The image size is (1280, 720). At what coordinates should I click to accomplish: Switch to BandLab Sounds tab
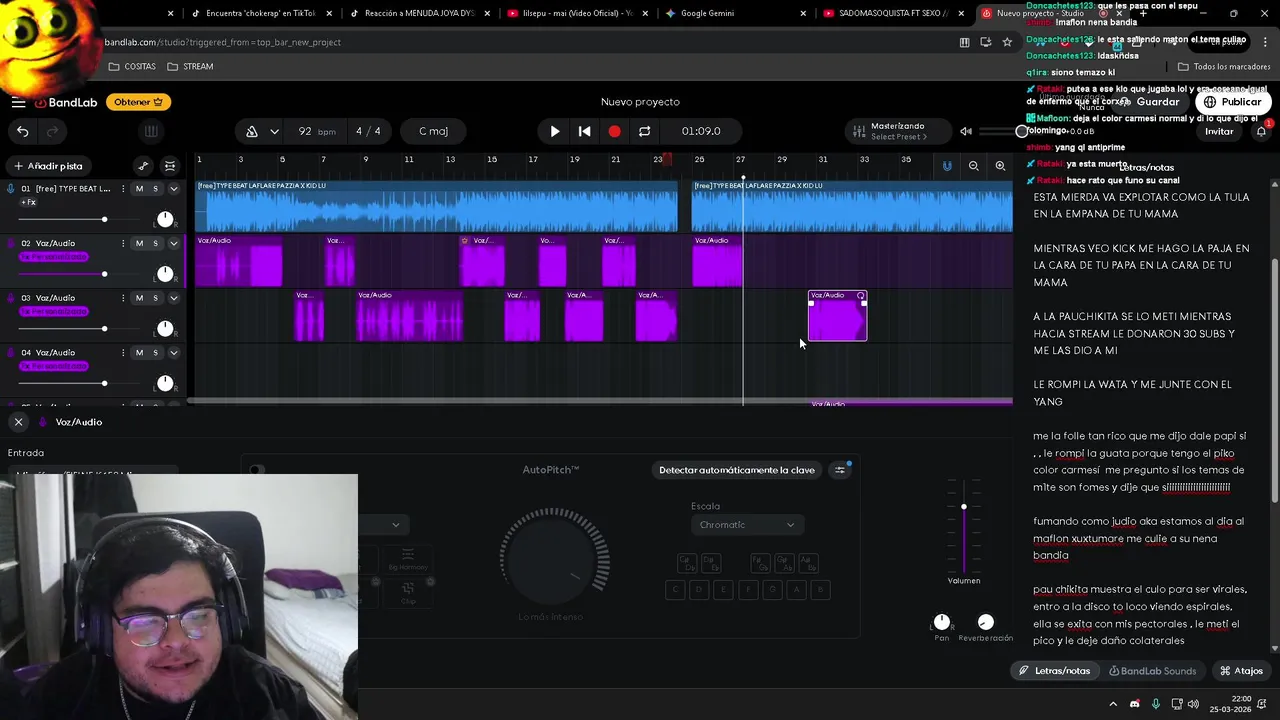pos(1152,671)
